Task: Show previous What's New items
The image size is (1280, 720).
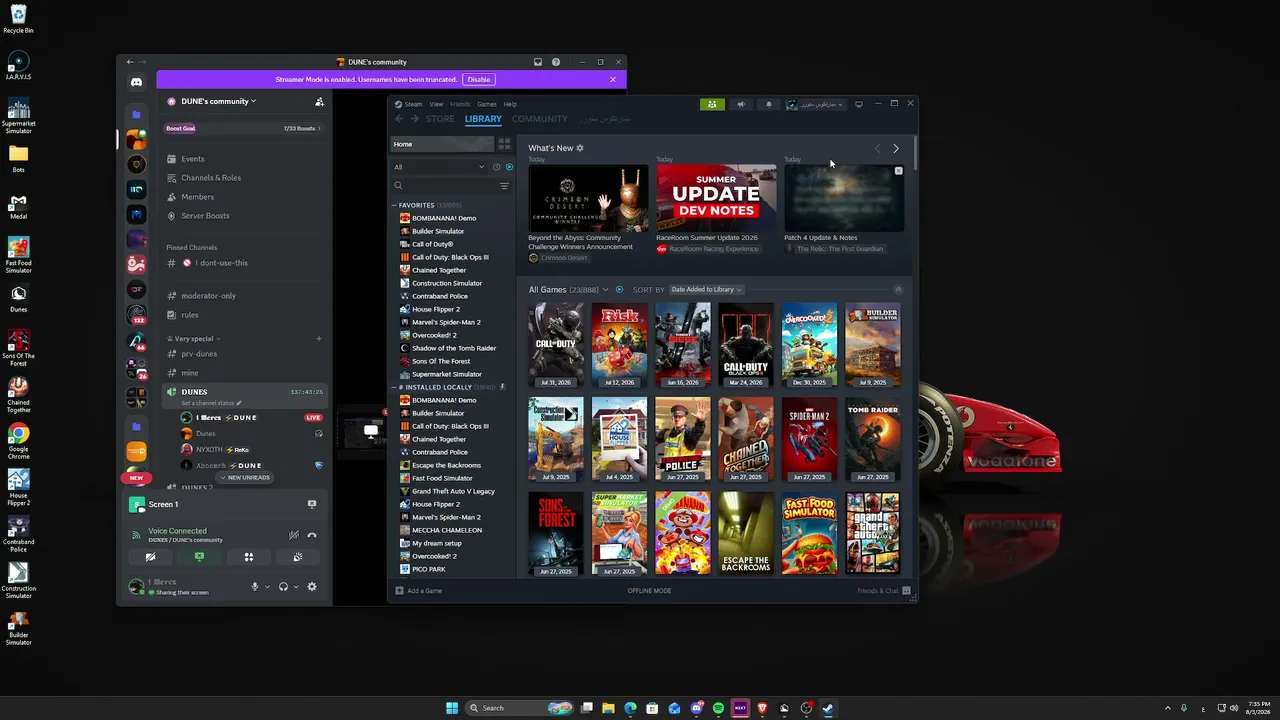Action: pyautogui.click(x=878, y=149)
